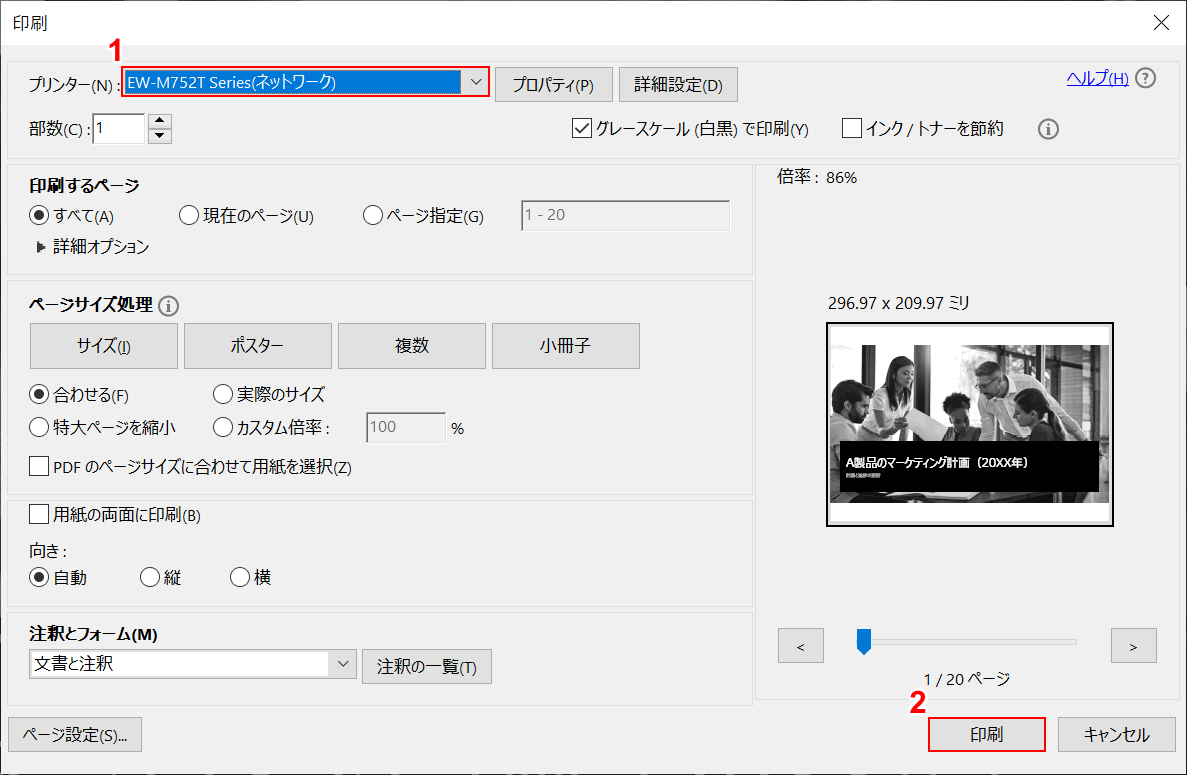This screenshot has width=1187, height=775.
Task: Open the 文書と注釈 dropdown
Action: (x=342, y=663)
